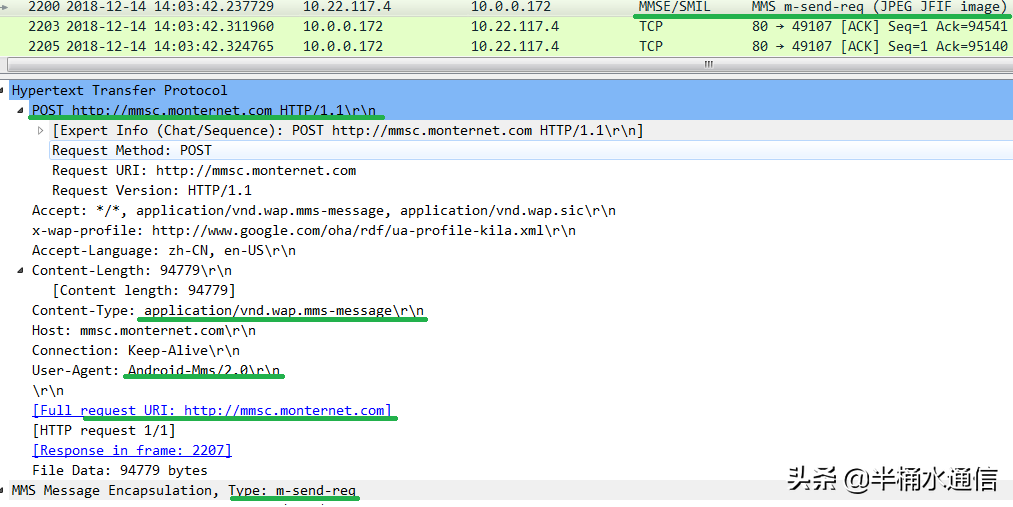Click MMS Message Encapsulation m-send-req row
Viewport: 1013px width, 507px height.
(183, 491)
